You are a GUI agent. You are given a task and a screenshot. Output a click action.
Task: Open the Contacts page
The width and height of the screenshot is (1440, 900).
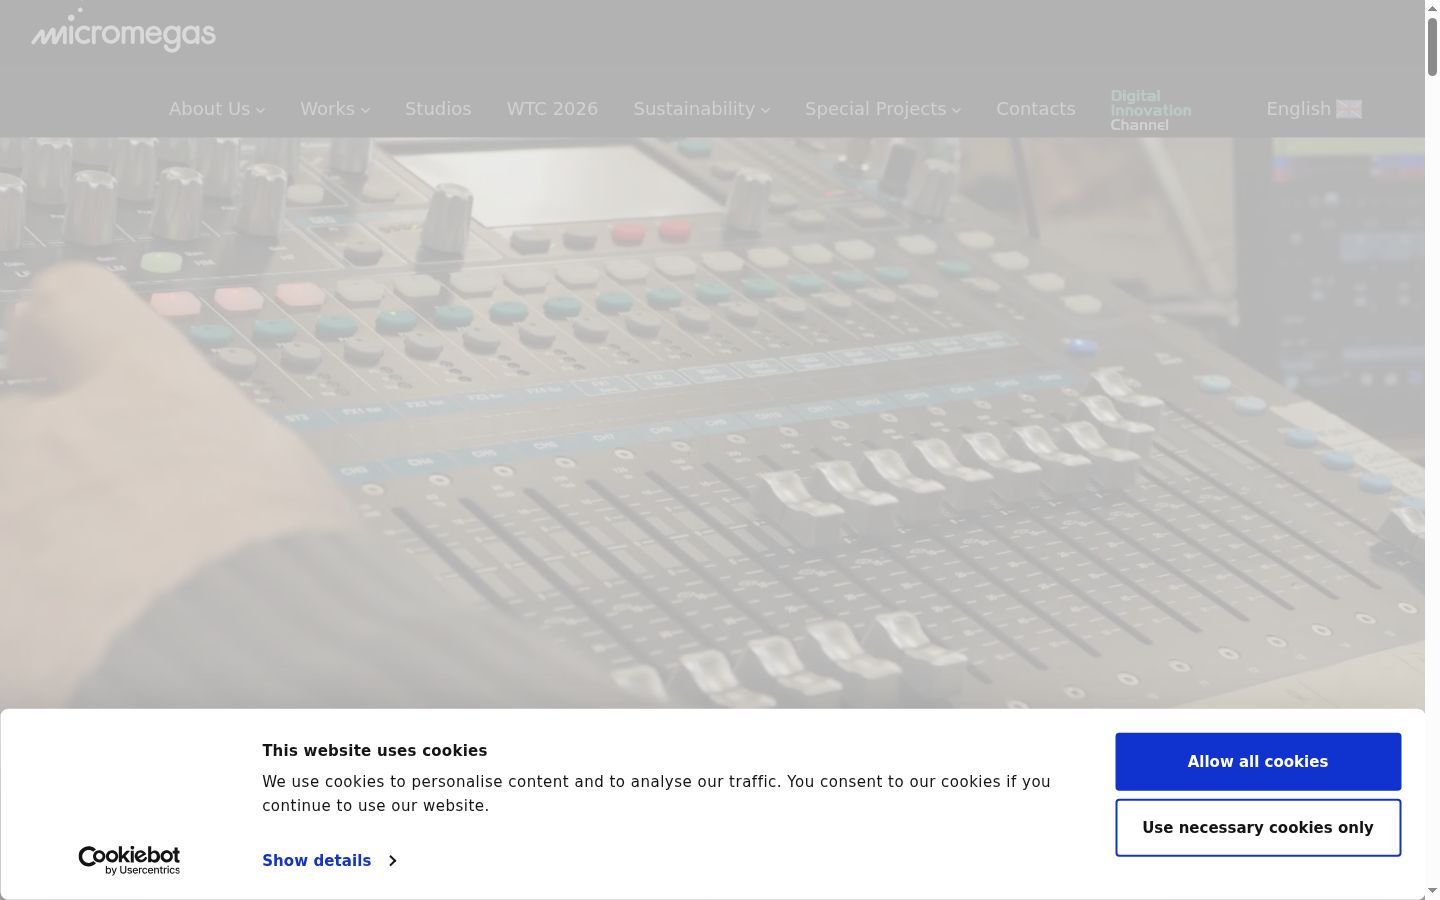click(1036, 109)
